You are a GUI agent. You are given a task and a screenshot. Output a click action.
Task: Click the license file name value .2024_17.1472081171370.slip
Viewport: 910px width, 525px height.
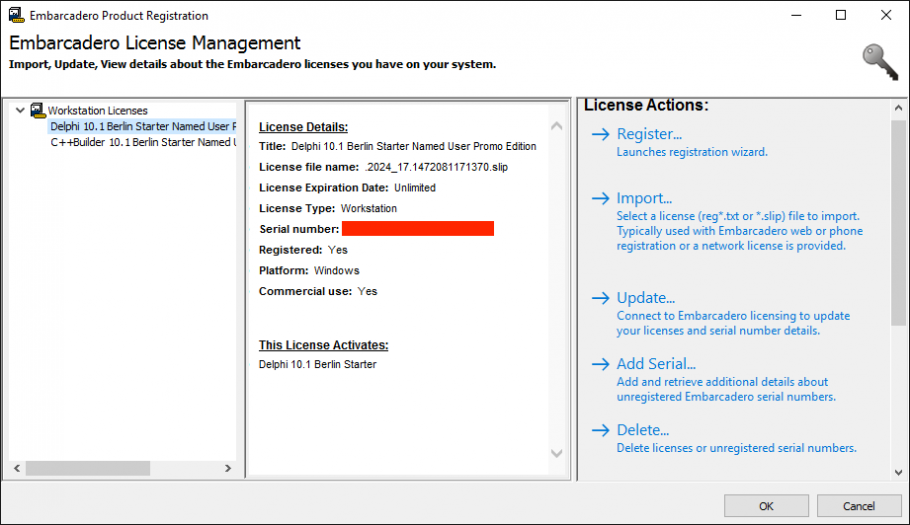436,167
